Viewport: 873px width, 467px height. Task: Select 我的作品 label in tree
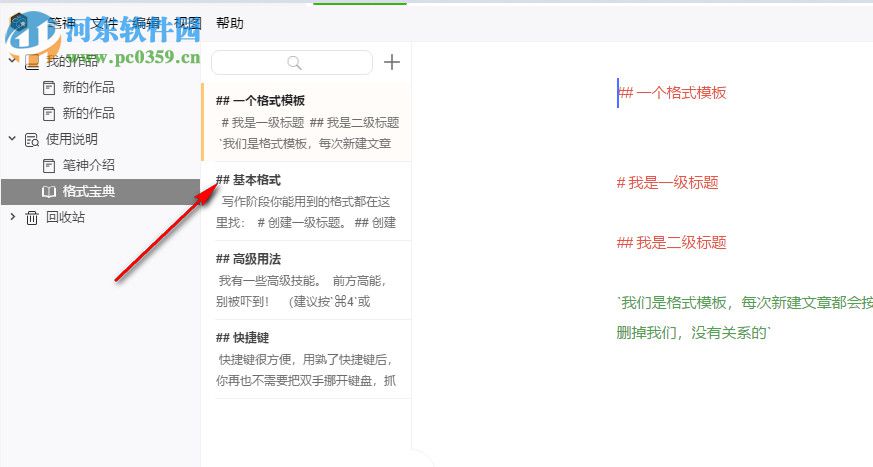(72, 61)
